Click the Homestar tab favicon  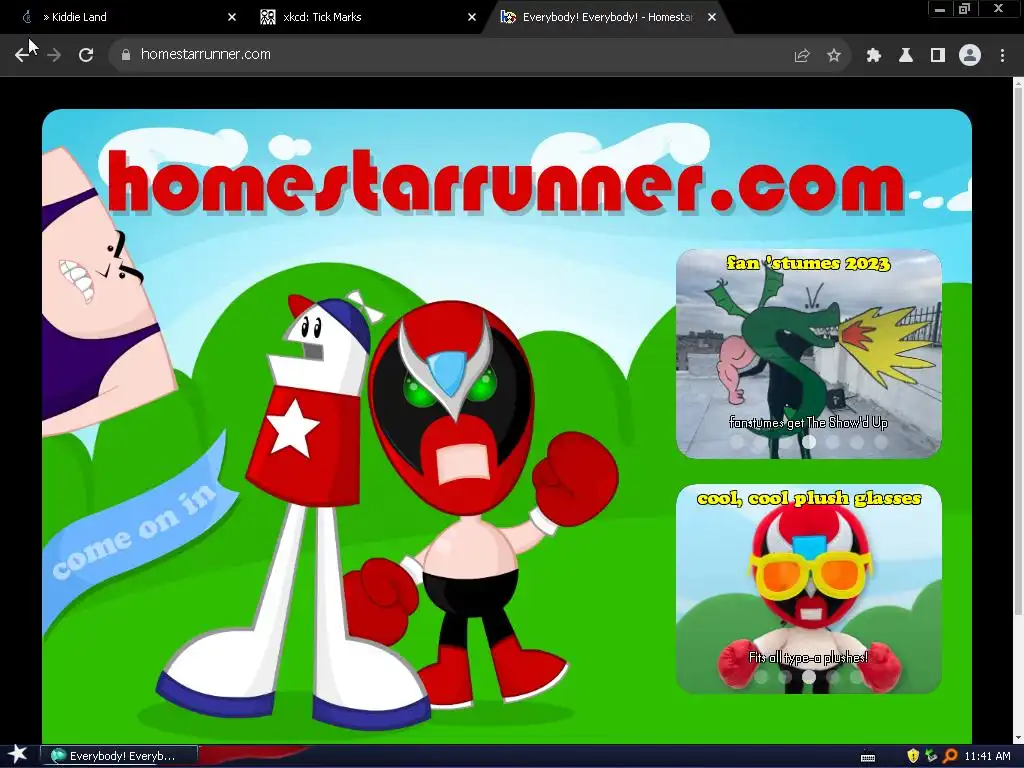(x=507, y=17)
